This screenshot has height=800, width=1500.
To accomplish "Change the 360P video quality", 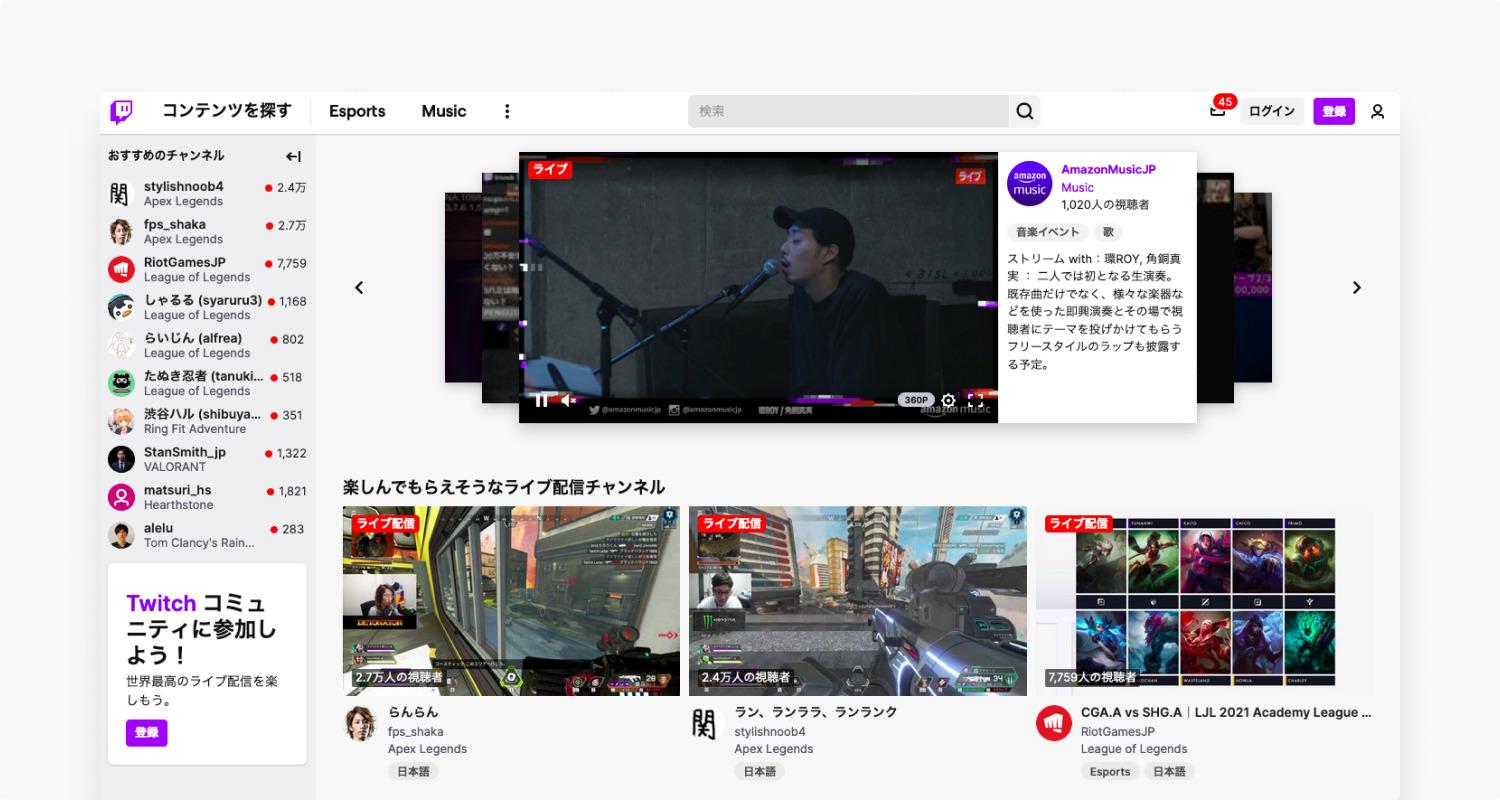I will [916, 400].
